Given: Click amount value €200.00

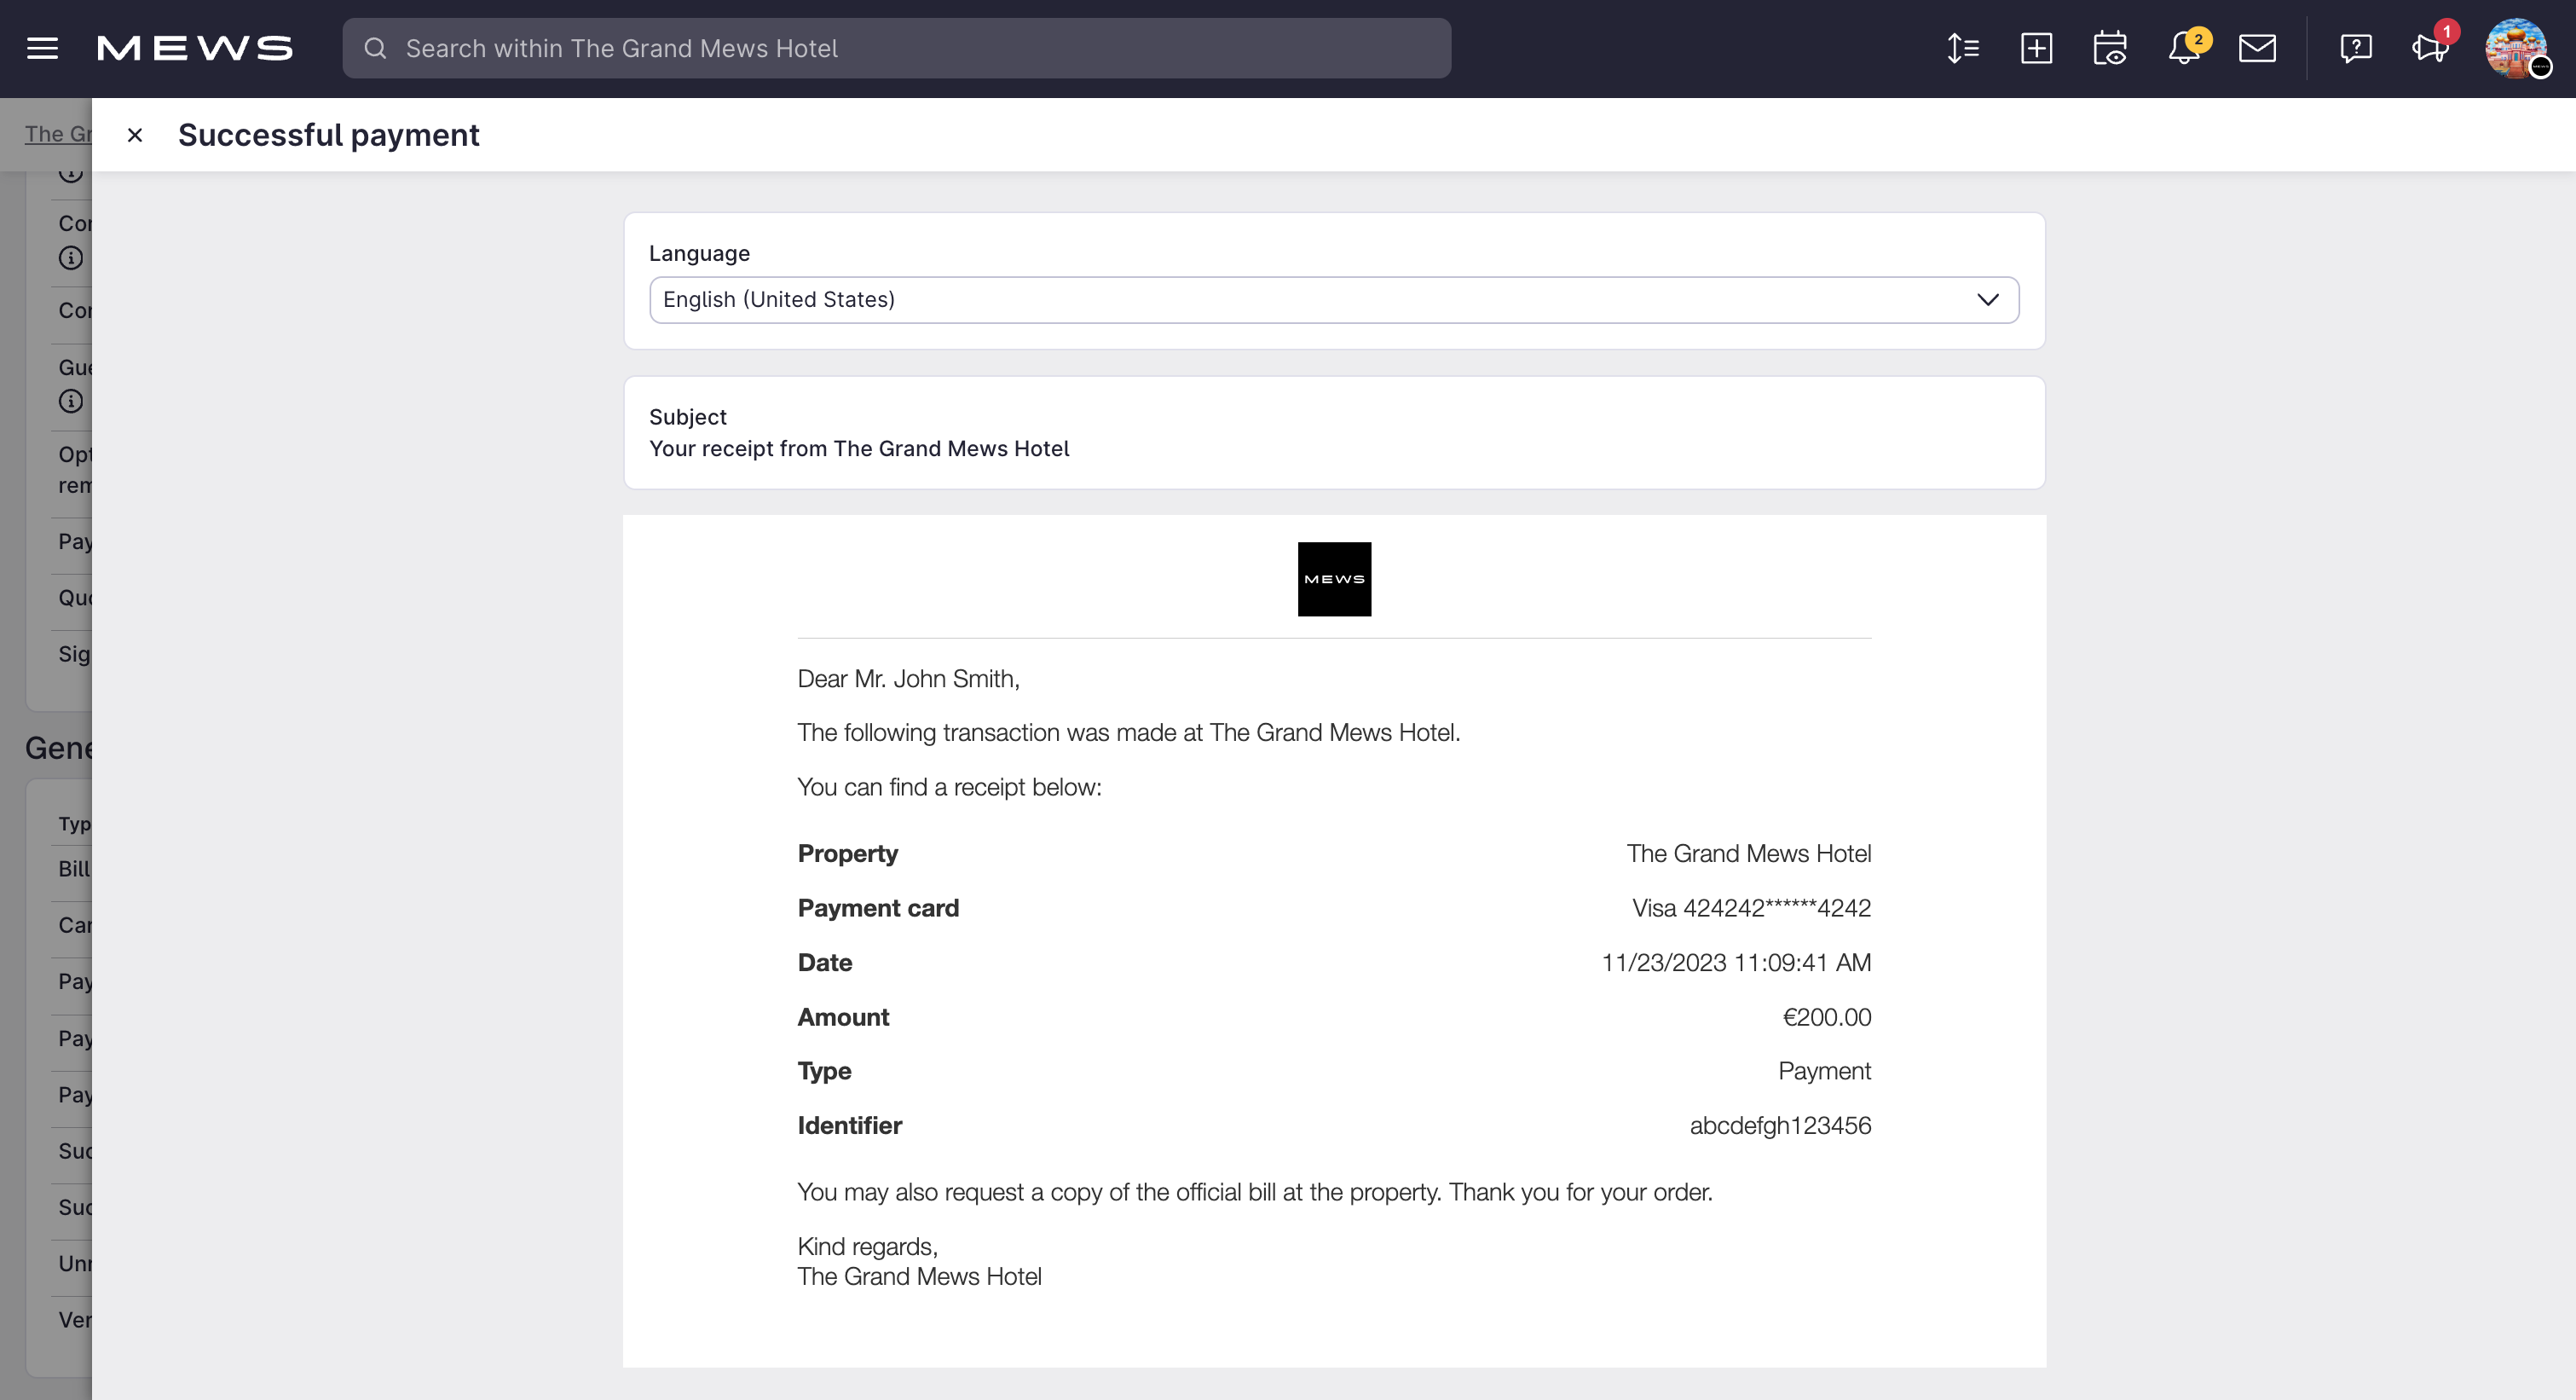Looking at the screenshot, I should click(x=1827, y=1017).
